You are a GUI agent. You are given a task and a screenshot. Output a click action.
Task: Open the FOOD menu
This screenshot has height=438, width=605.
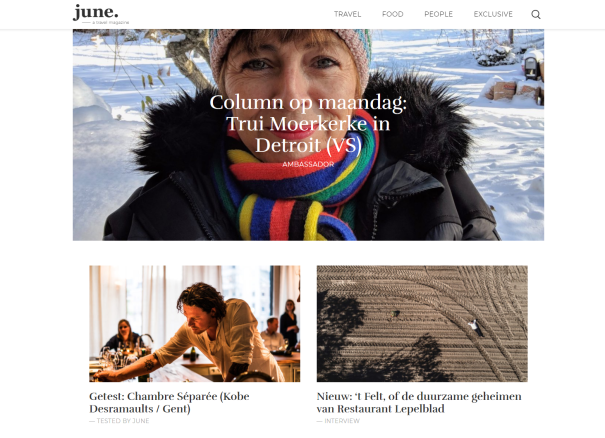coord(392,14)
